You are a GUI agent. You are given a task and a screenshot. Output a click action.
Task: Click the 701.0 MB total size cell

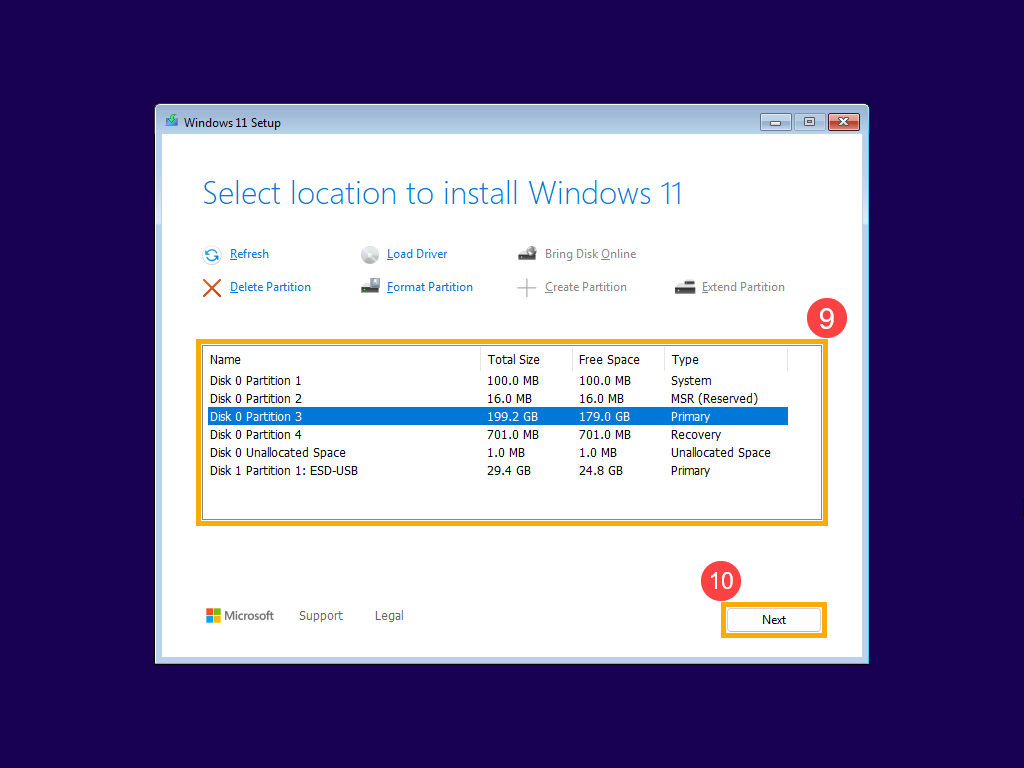pyautogui.click(x=513, y=435)
